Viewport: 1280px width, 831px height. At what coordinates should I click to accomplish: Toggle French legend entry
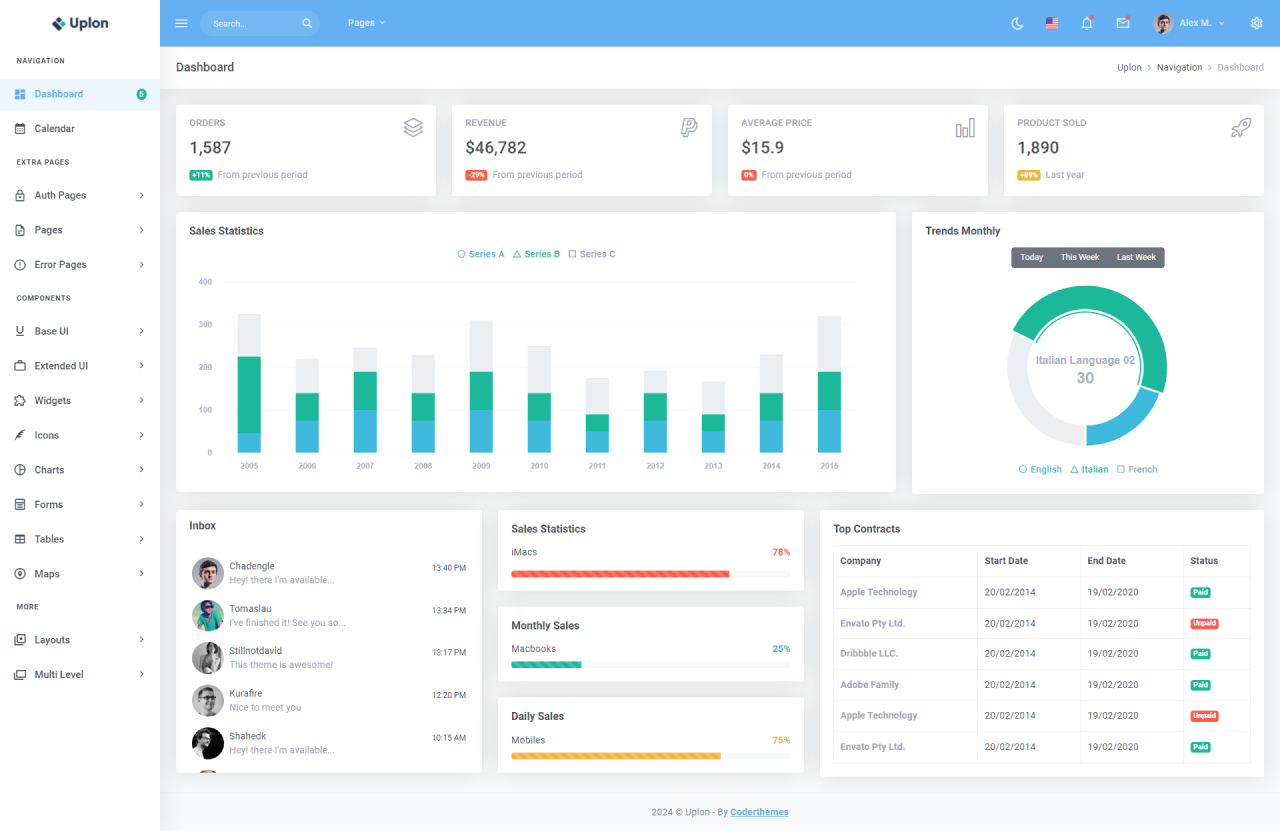pos(1137,469)
